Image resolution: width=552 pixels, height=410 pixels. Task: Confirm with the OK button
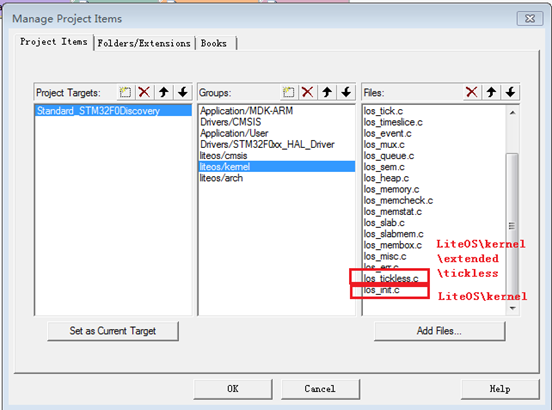click(233, 389)
